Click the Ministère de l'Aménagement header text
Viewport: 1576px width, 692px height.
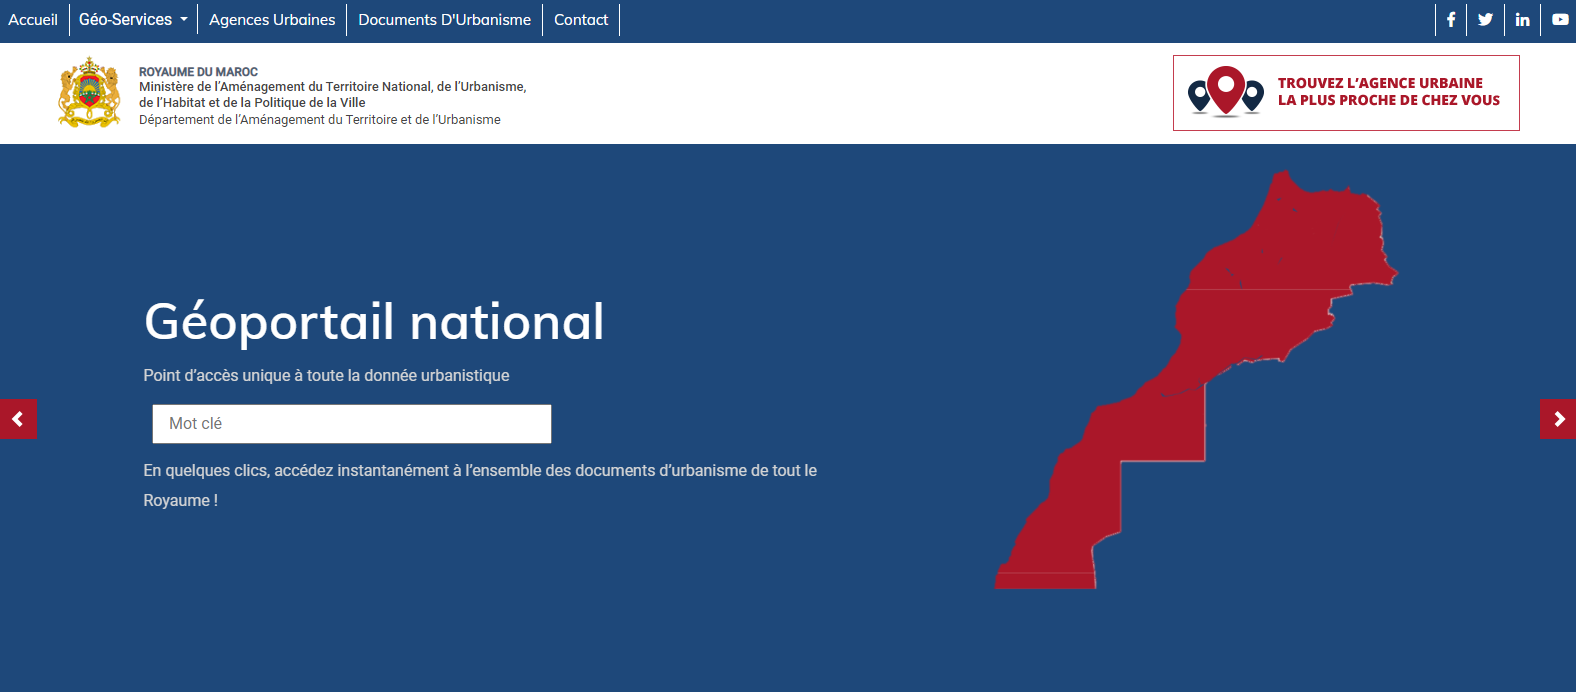point(332,95)
